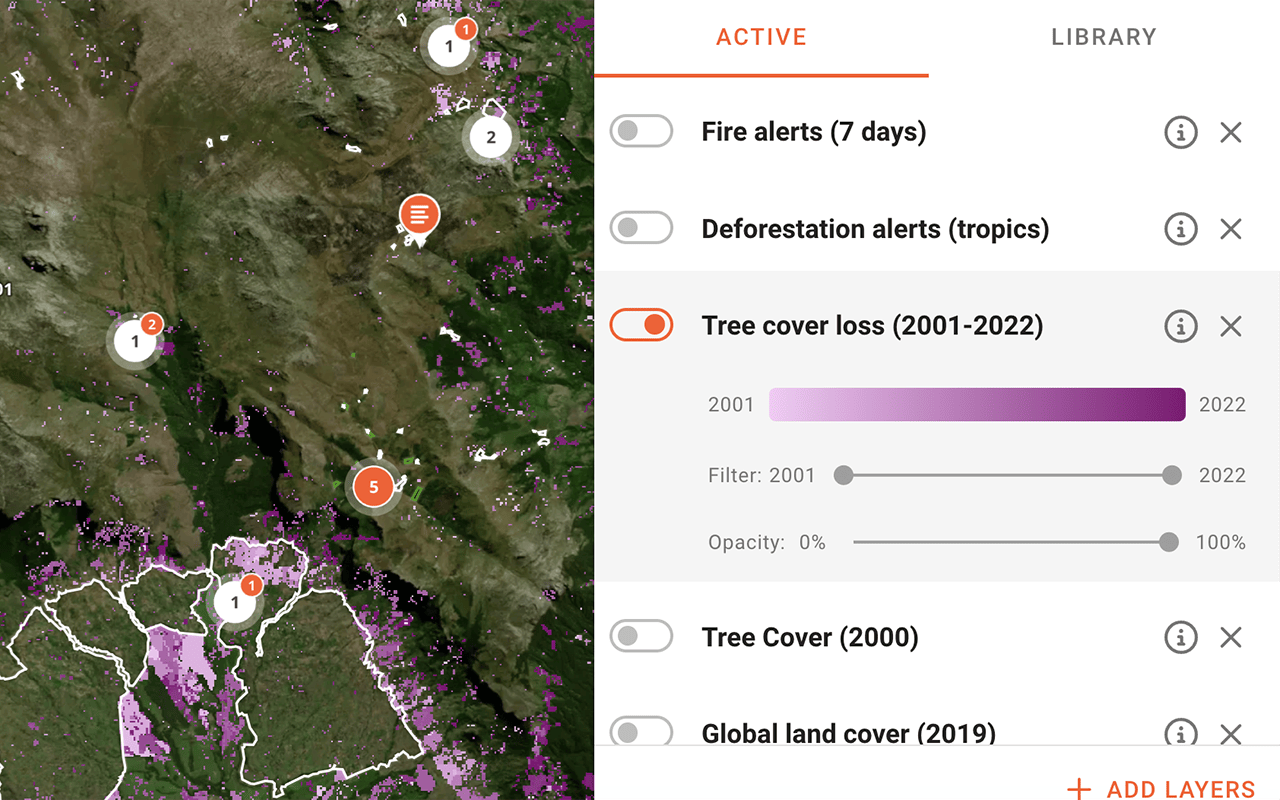Enable the Tree Cover (2000) toggle
1280x800 pixels.
pyautogui.click(x=641, y=637)
